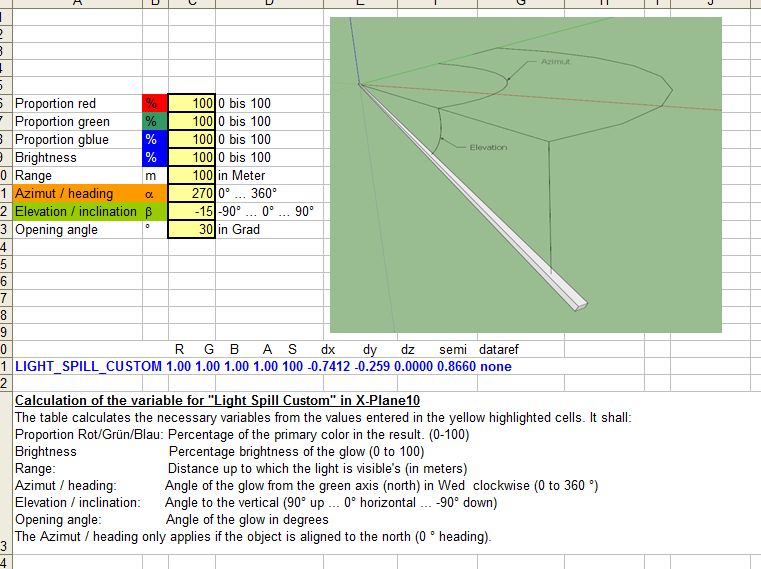Click the '0 bis 100' hint beside Proportion red
The width and height of the screenshot is (761, 569).
pos(244,103)
